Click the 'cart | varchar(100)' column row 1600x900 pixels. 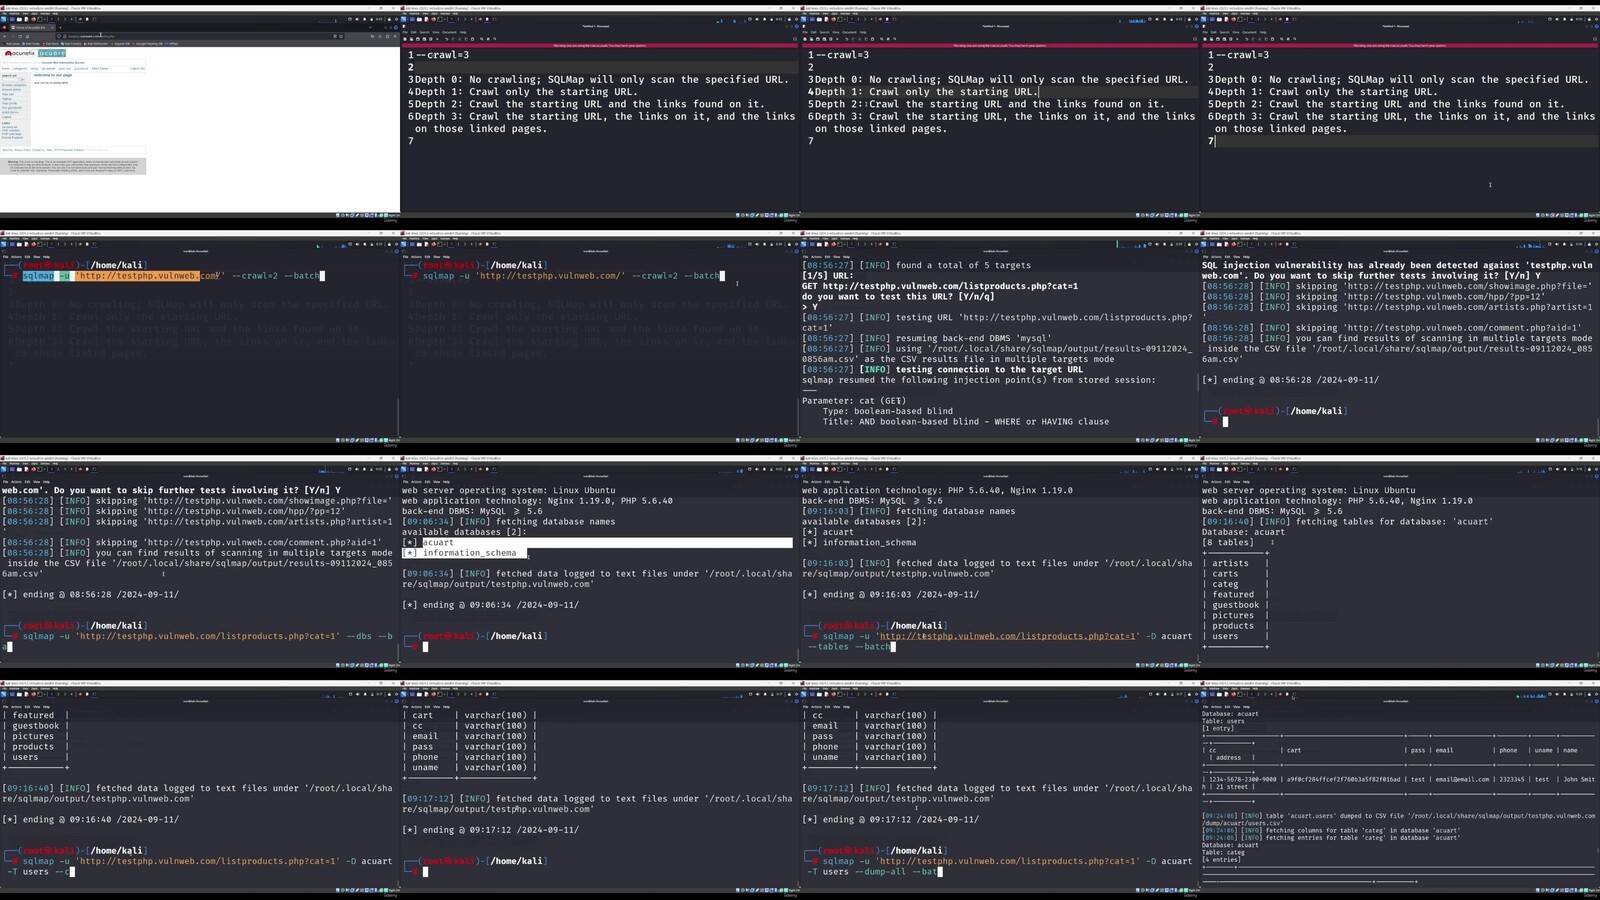click(470, 715)
